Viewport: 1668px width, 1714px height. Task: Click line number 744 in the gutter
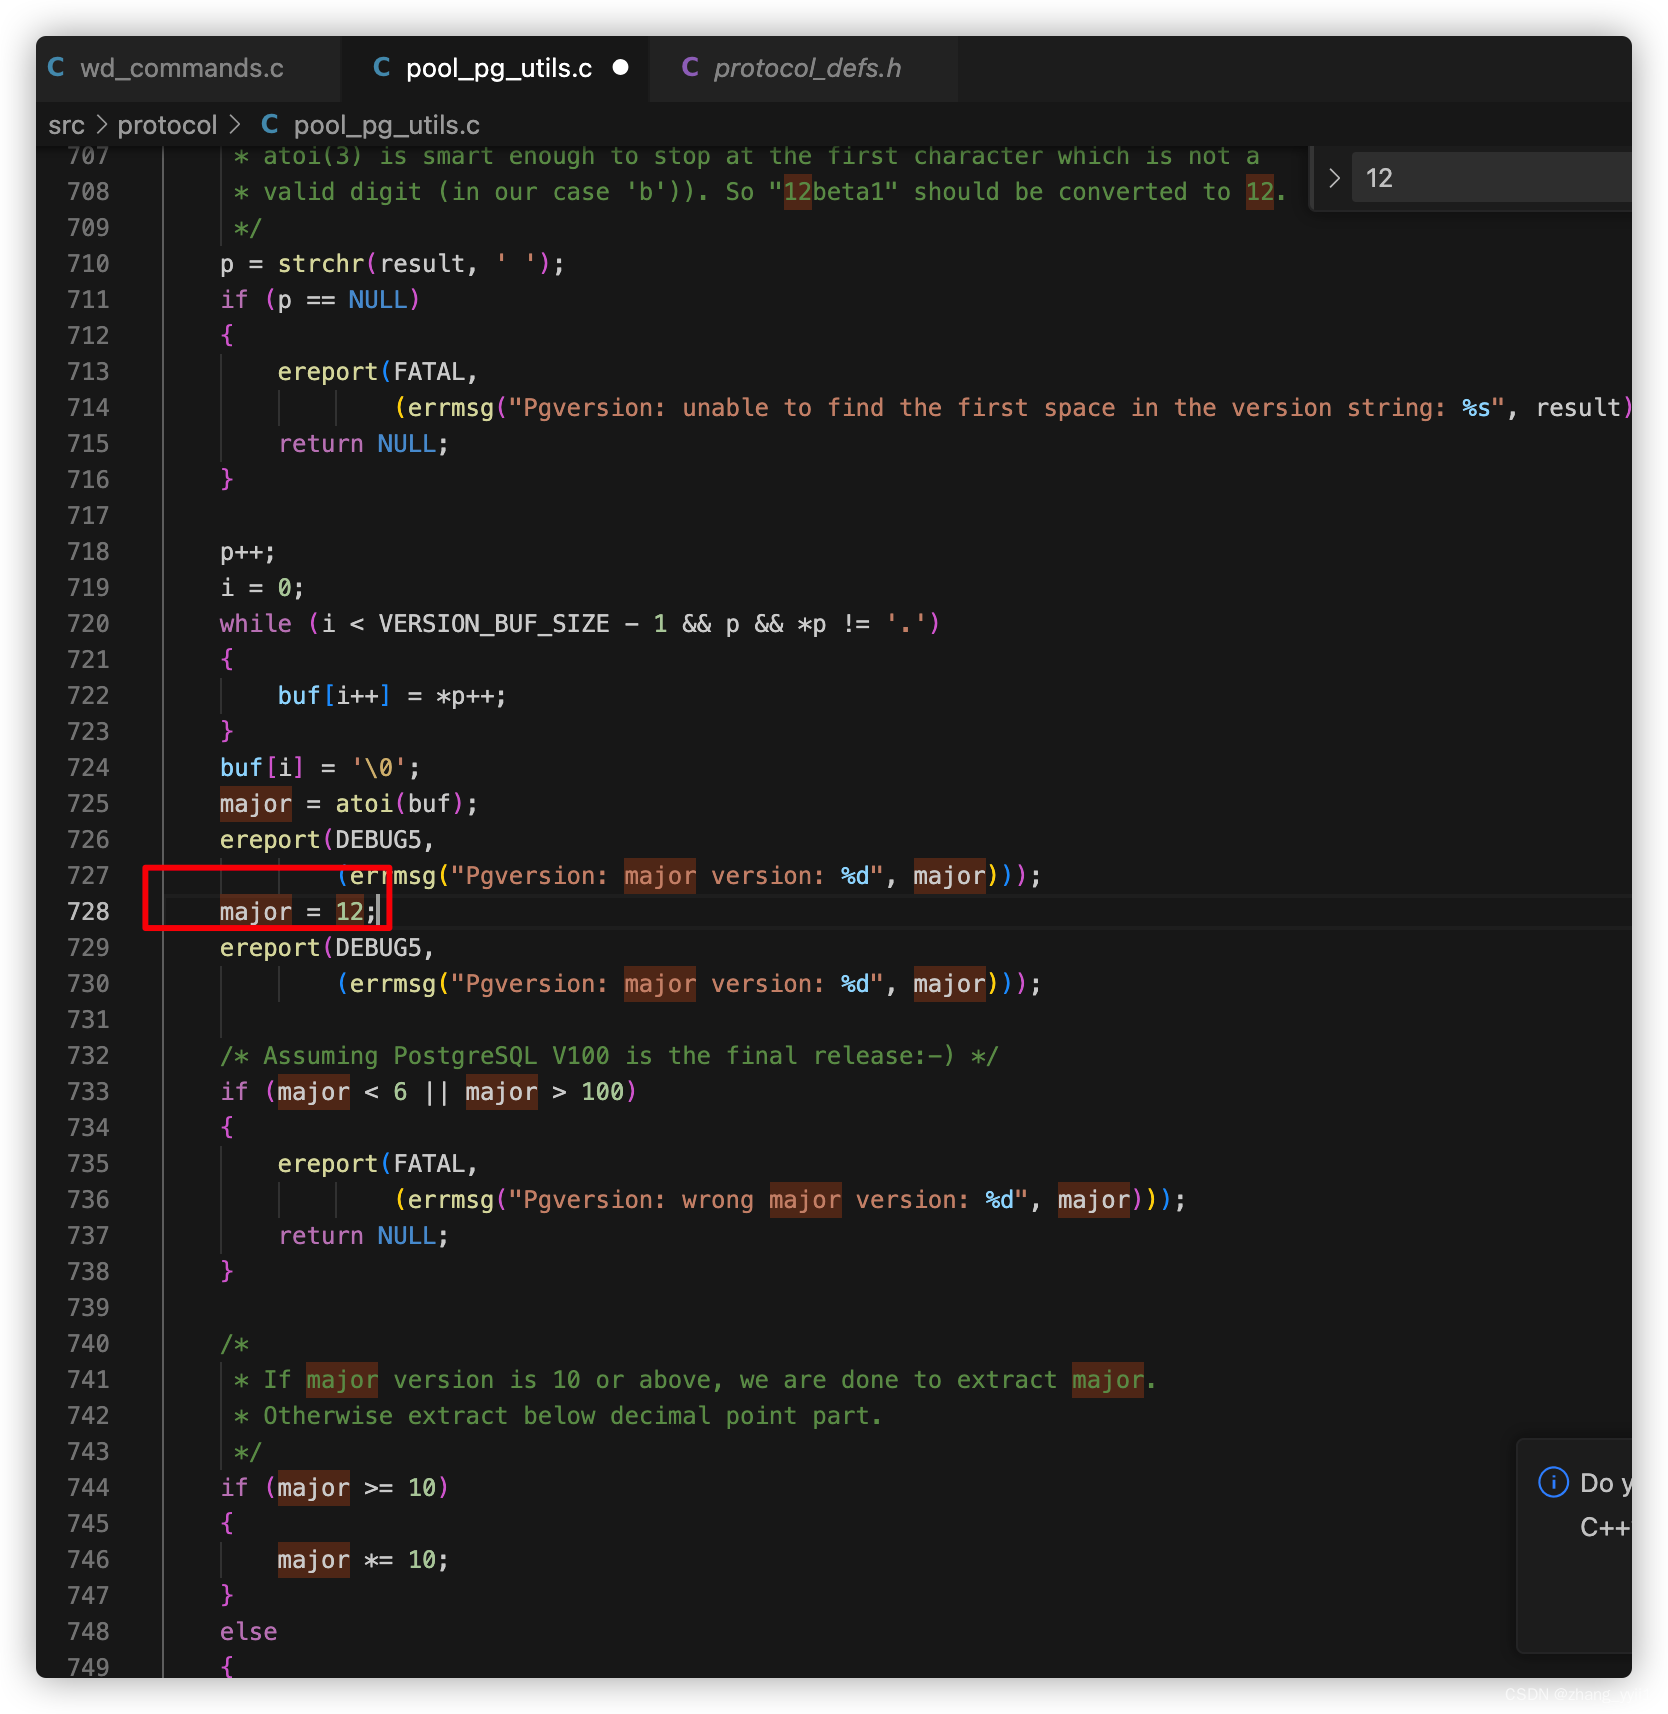(88, 1487)
